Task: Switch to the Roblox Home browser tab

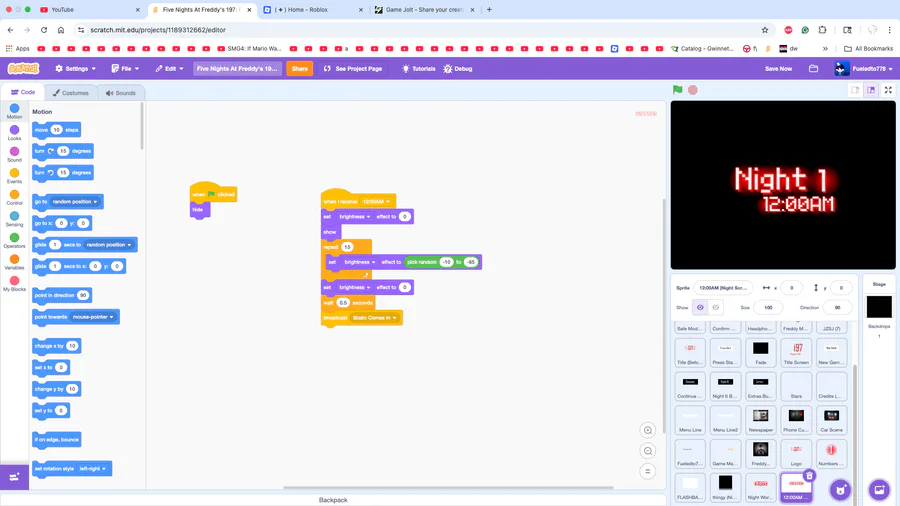Action: click(313, 10)
